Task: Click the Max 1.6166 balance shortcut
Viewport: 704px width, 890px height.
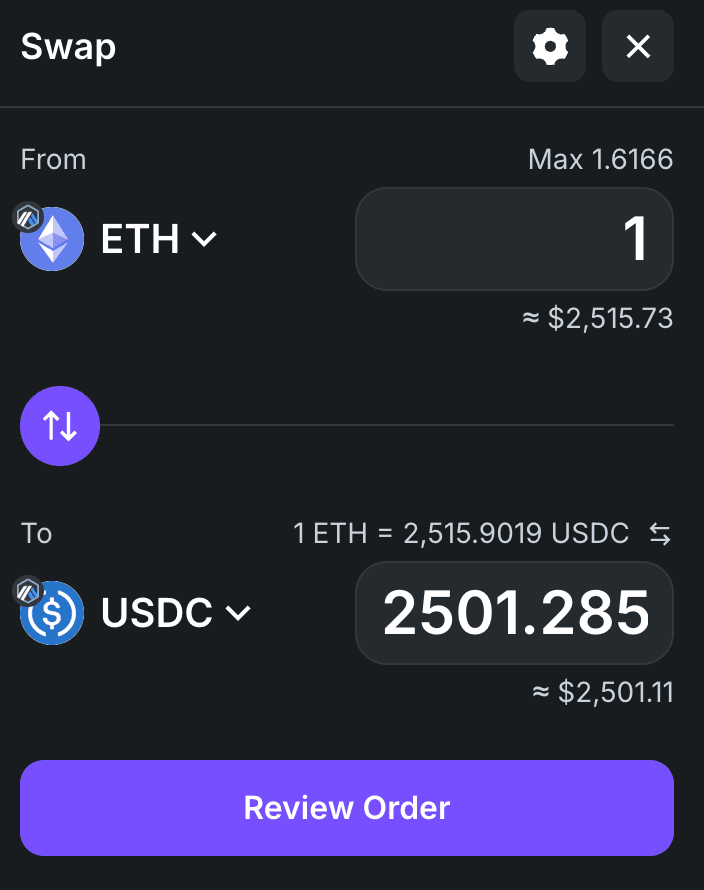Action: click(600, 159)
